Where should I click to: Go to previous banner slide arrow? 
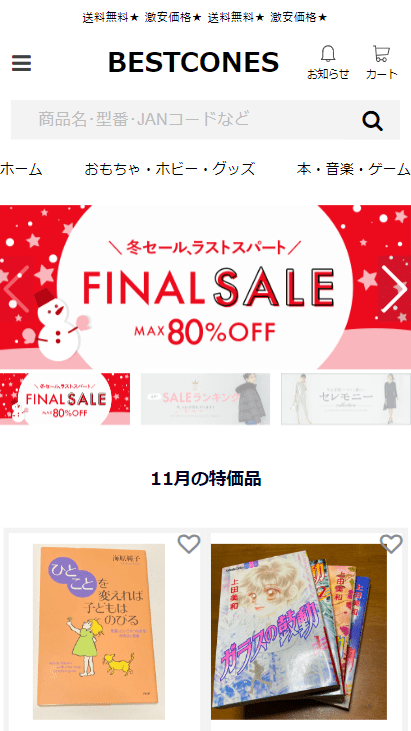[16, 289]
